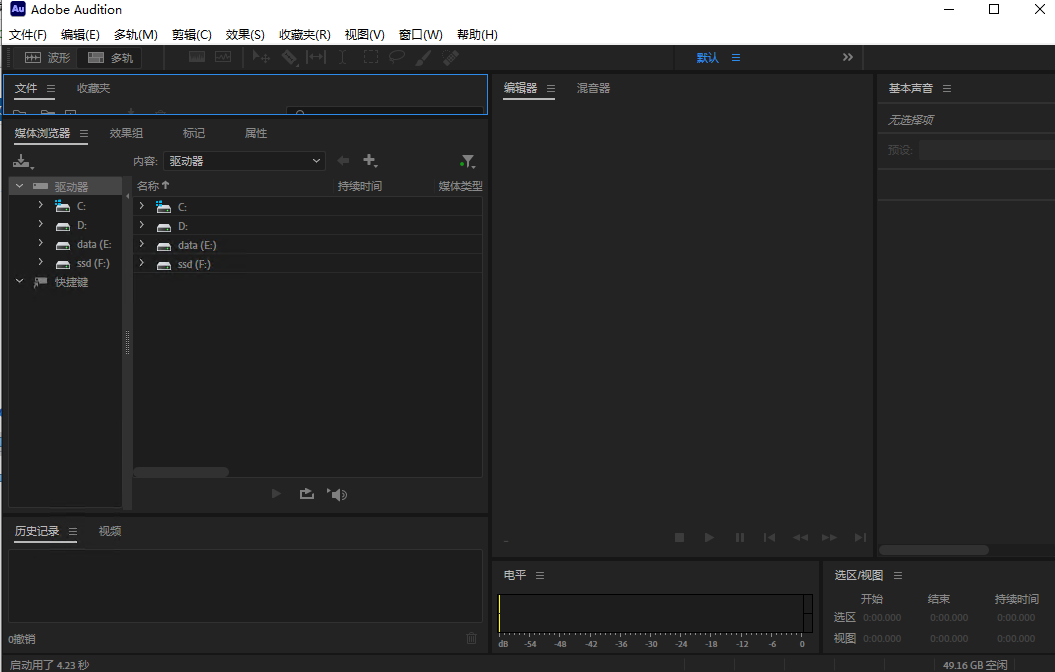
Task: Click the 基本声音 panel horizontal scrollbar
Action: [x=934, y=550]
